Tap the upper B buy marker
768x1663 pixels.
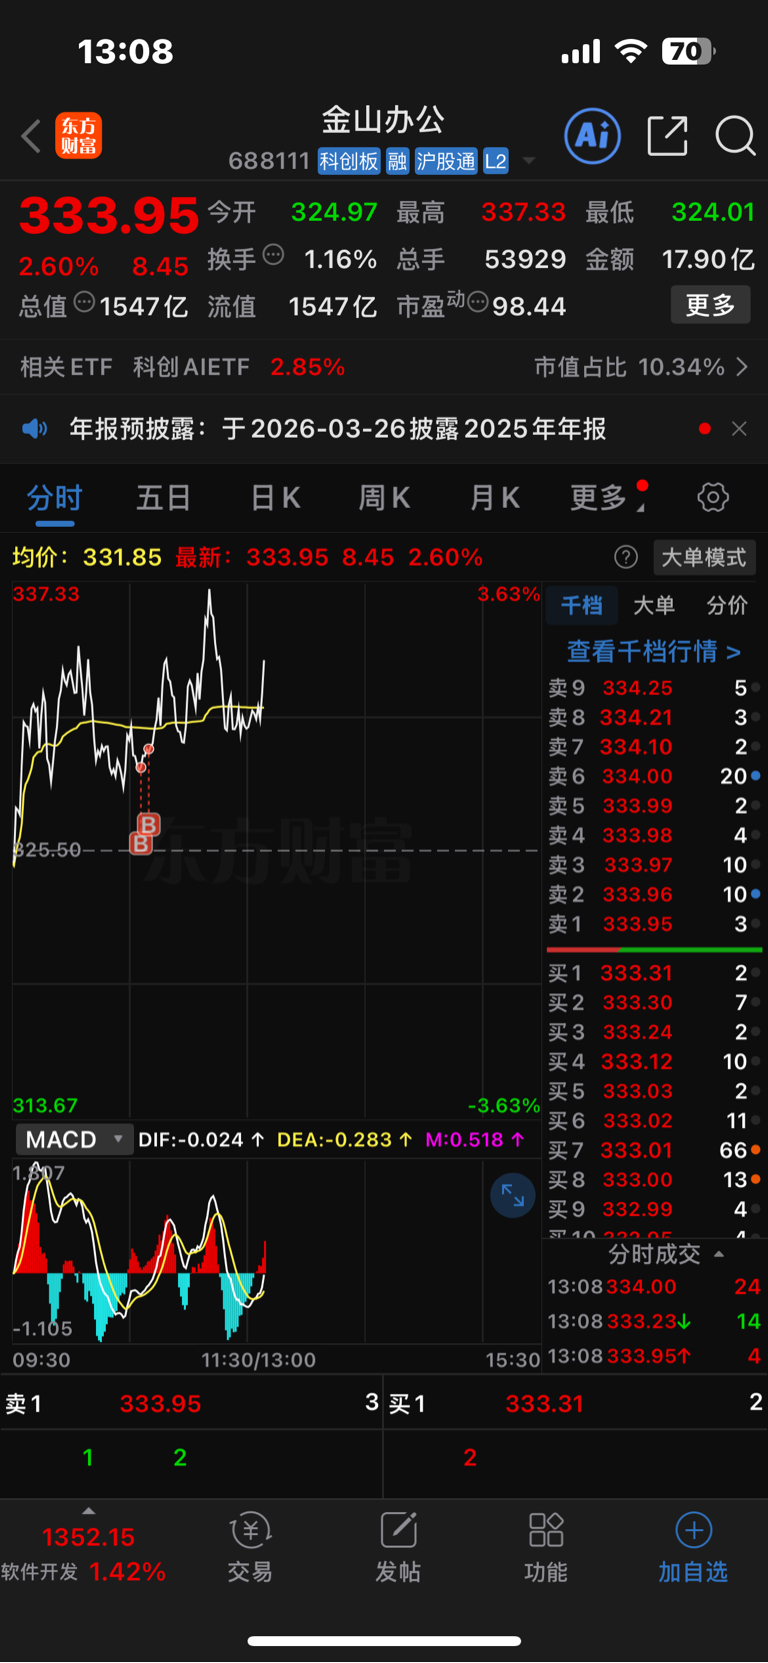tap(148, 825)
